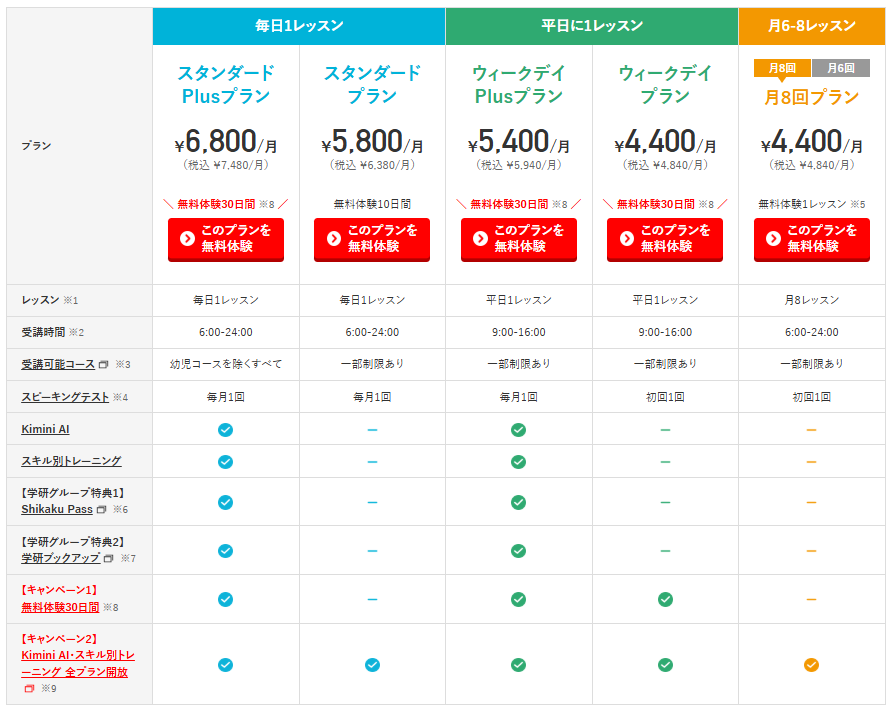This screenshot has height=711, width=896.
Task: Start free trial for ウィークデイプラン
Action: 665,239
